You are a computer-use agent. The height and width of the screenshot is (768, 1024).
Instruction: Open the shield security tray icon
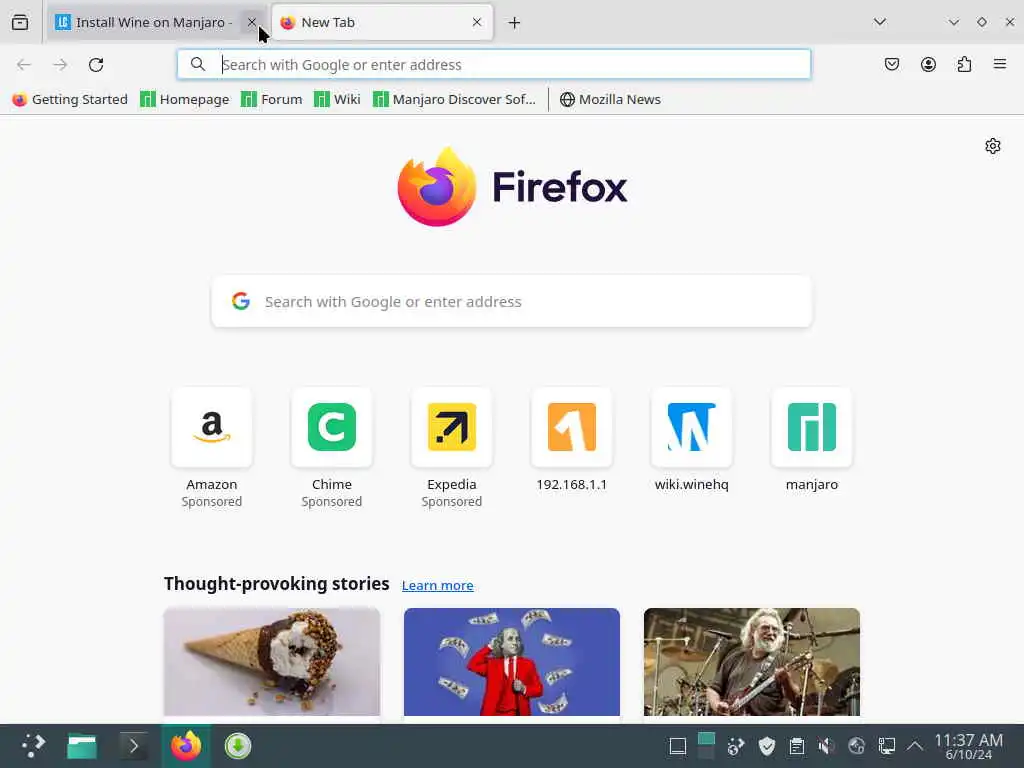click(x=767, y=746)
